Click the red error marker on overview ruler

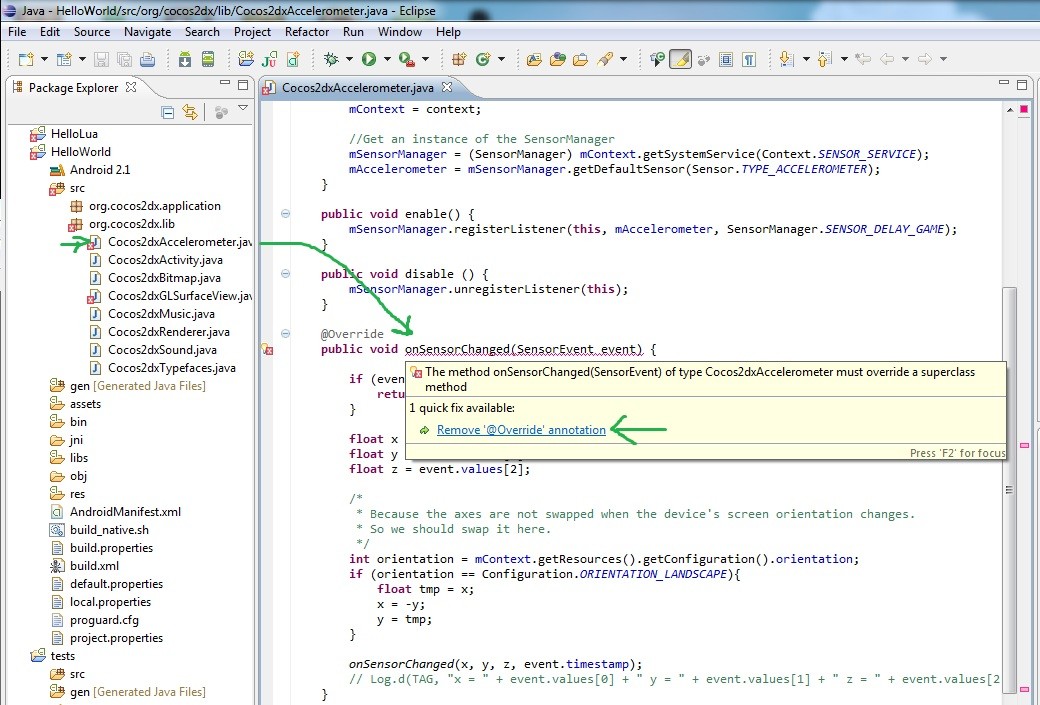(1024, 445)
